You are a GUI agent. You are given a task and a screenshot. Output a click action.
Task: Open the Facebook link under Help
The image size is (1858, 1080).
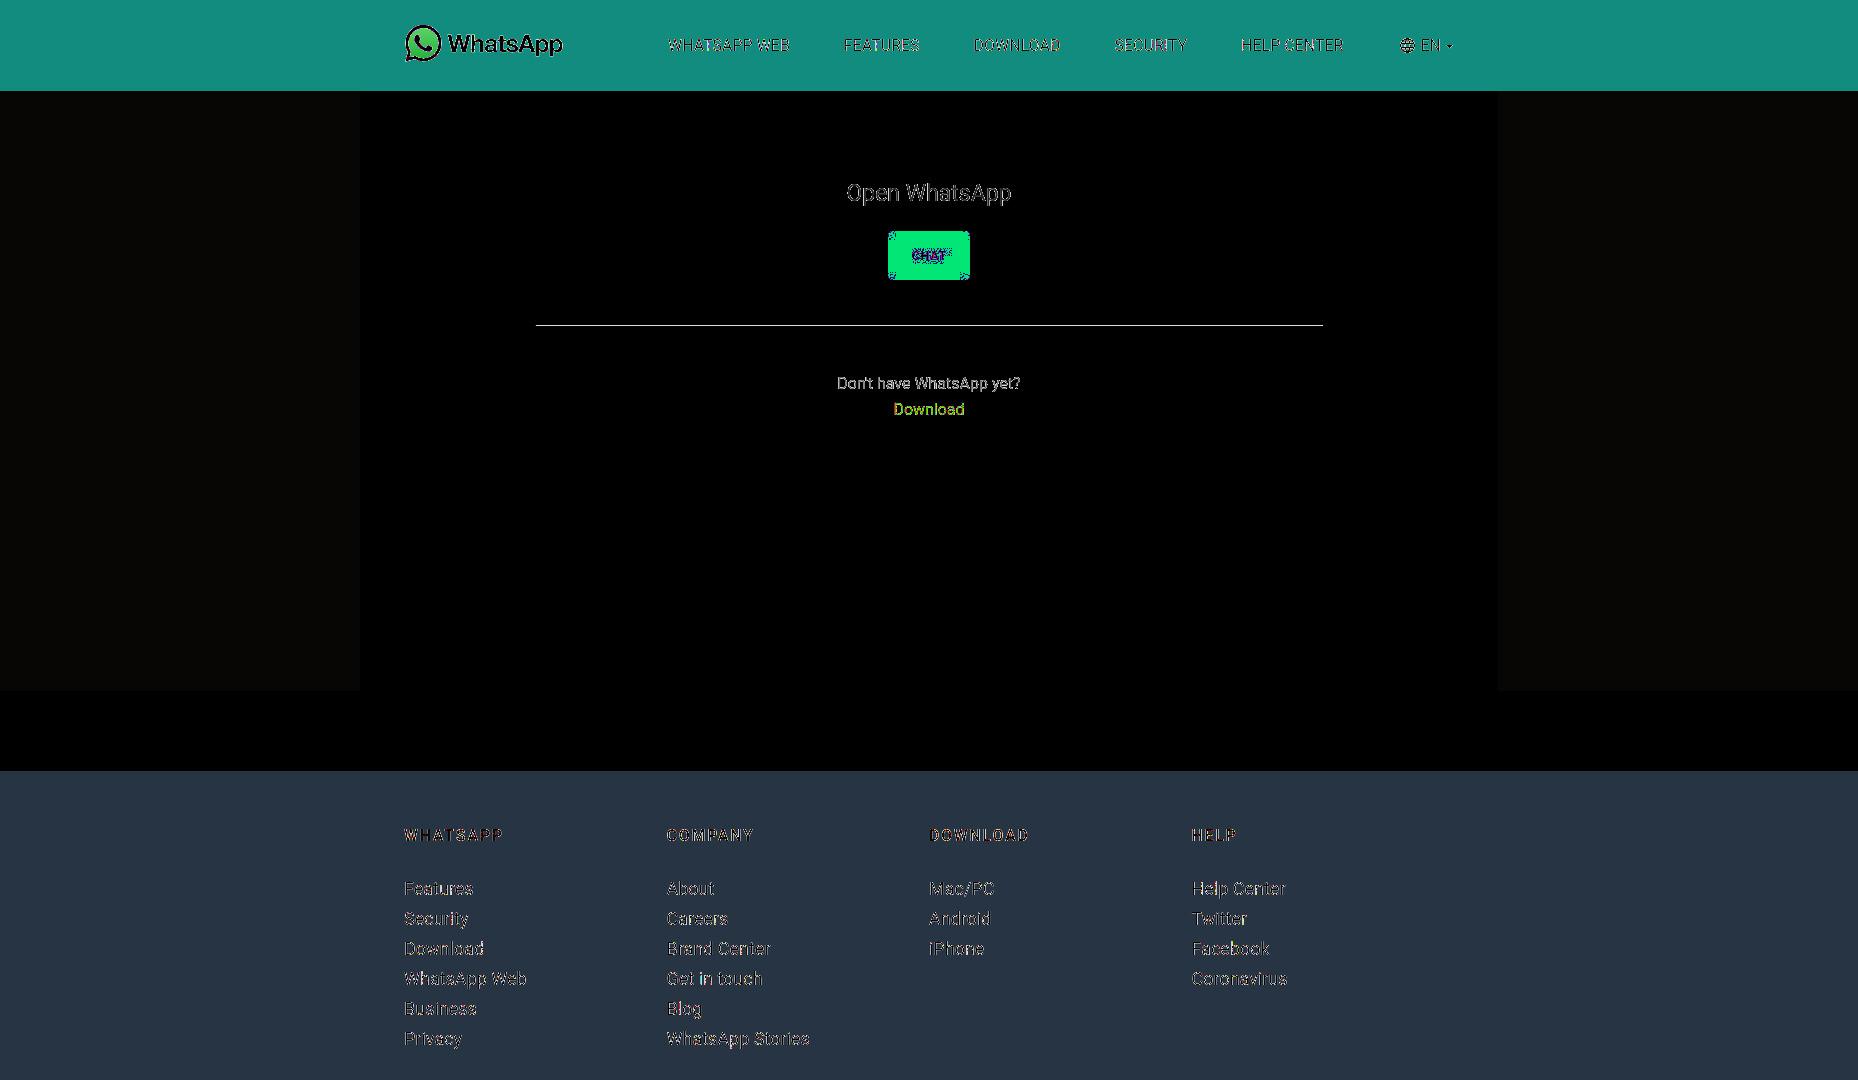[1230, 949]
